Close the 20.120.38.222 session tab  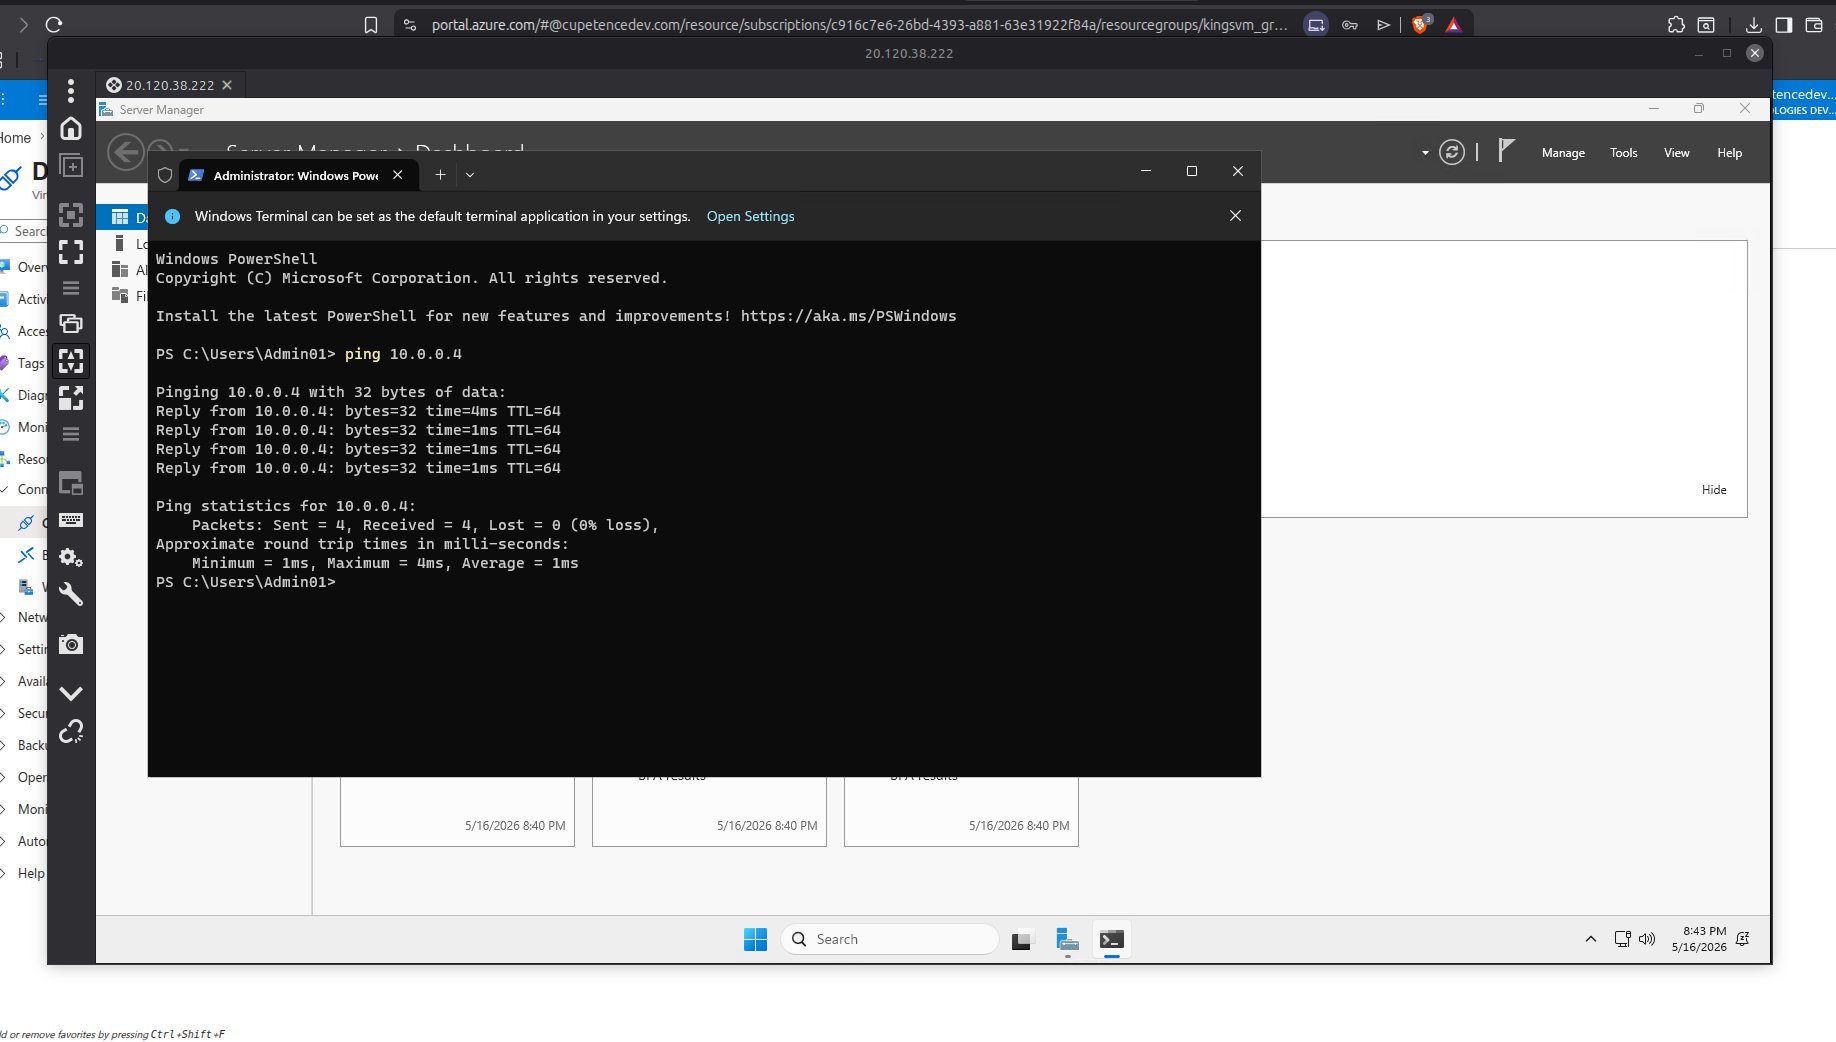pos(227,85)
